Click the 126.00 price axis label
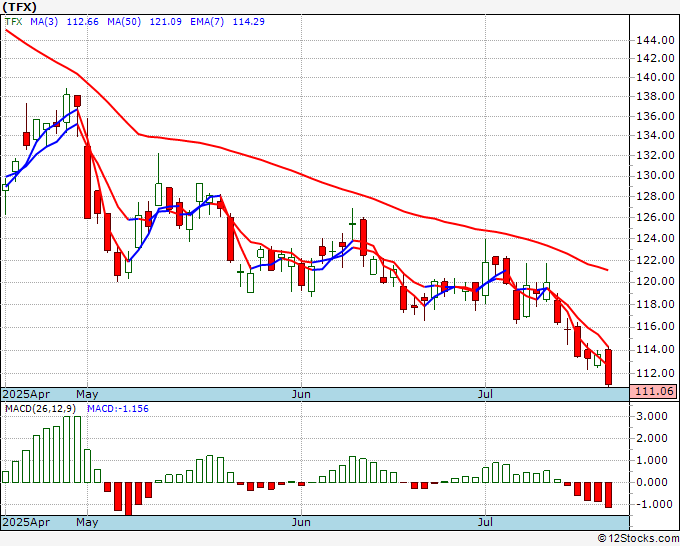Viewport: 680px width, 546px height. click(x=655, y=217)
